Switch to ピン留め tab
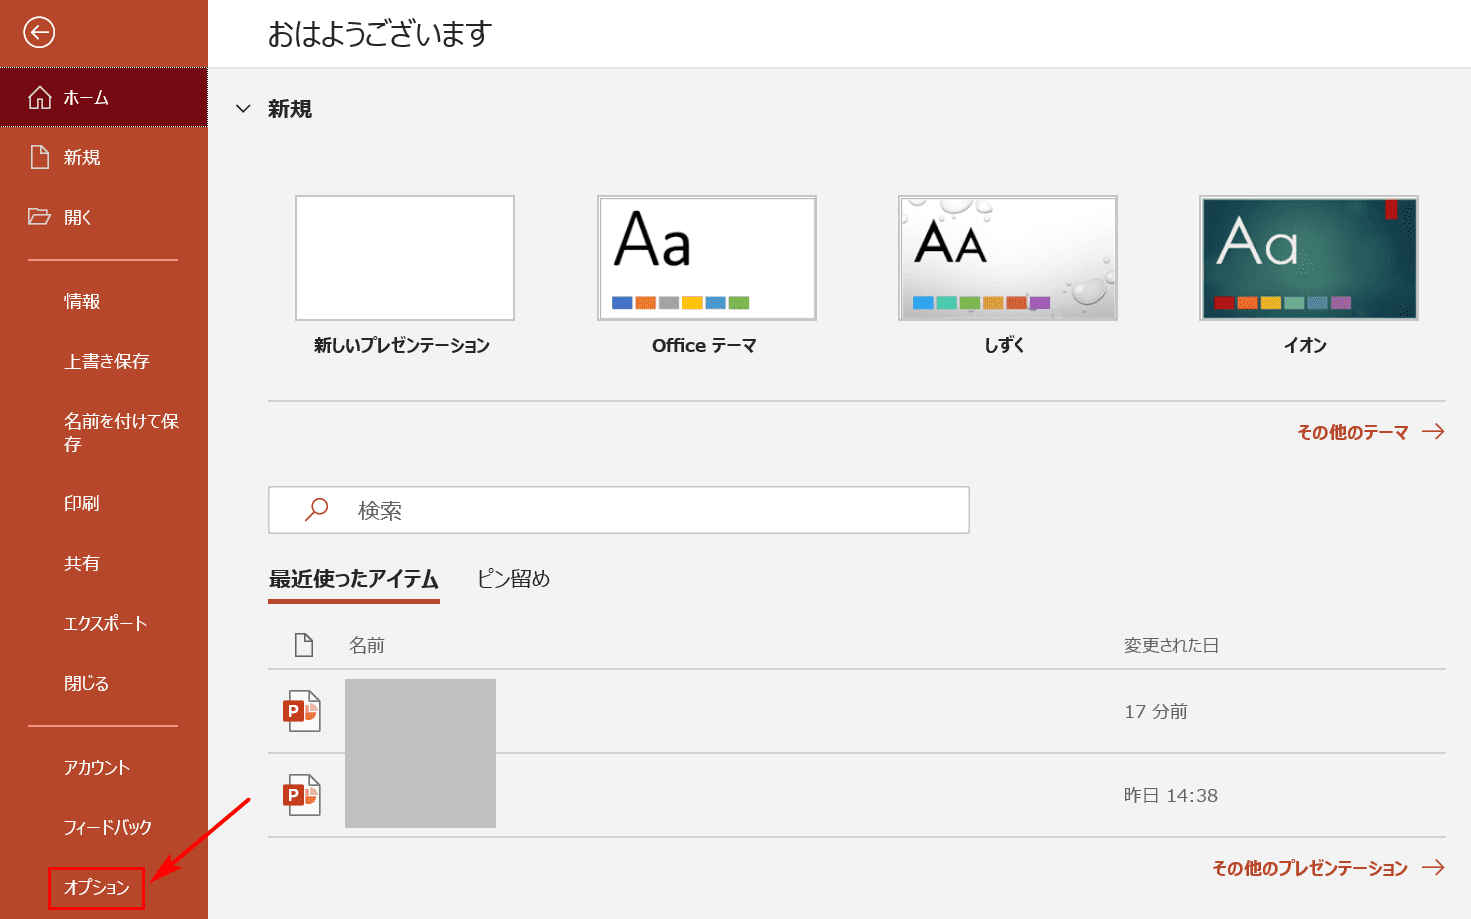 coord(513,579)
